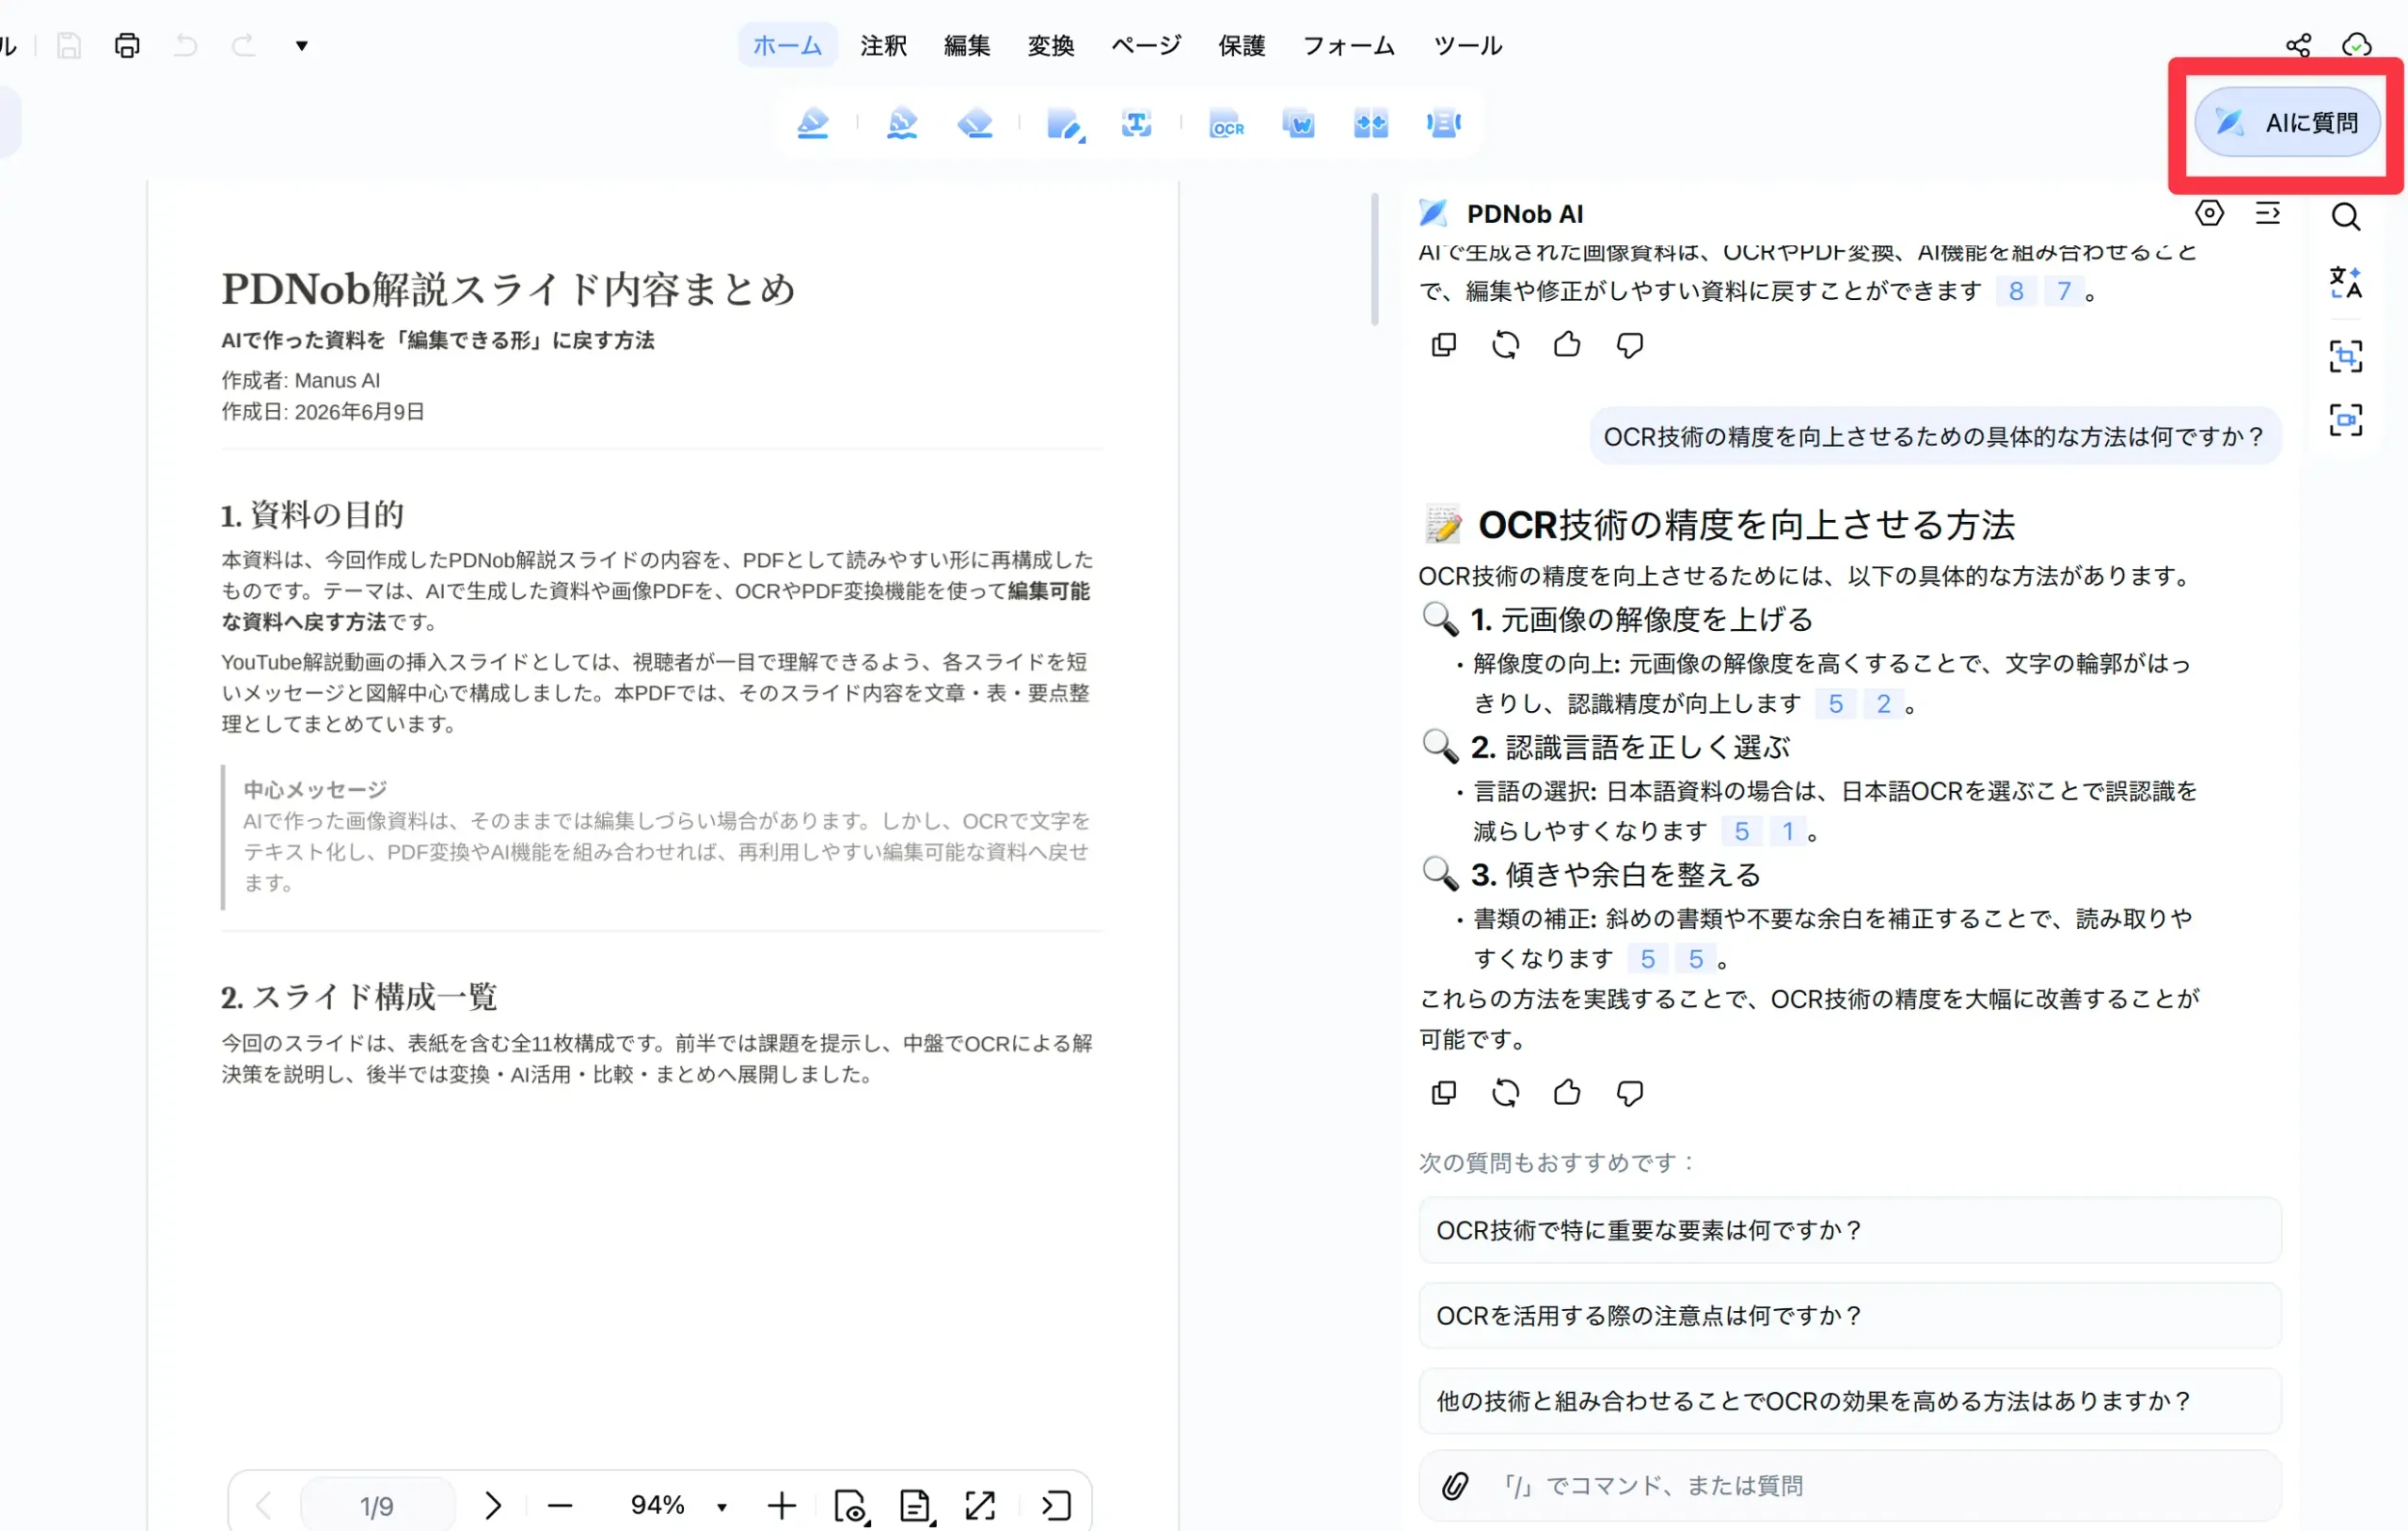Viewport: 2408px width, 1531px height.
Task: Click the save icon
Action: (x=68, y=45)
